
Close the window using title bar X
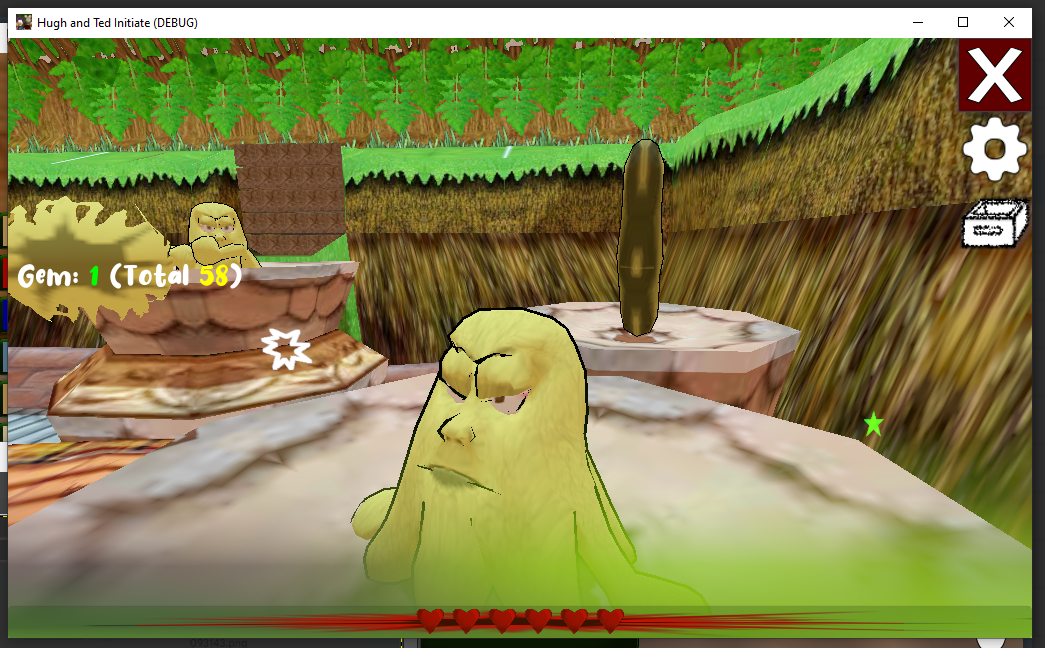tap(1009, 22)
